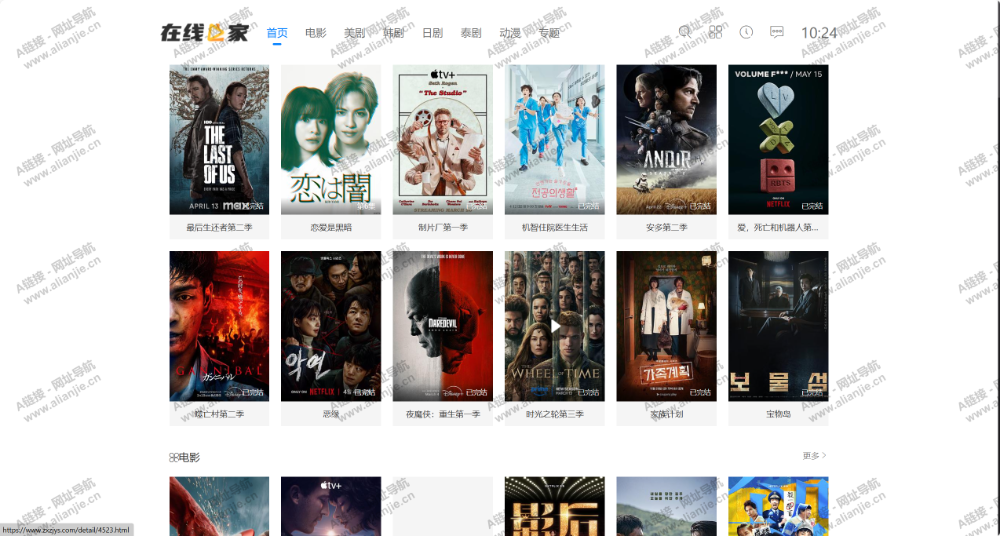The width and height of the screenshot is (1000, 536).
Task: Open the Daredevil poster
Action: [x=443, y=326]
